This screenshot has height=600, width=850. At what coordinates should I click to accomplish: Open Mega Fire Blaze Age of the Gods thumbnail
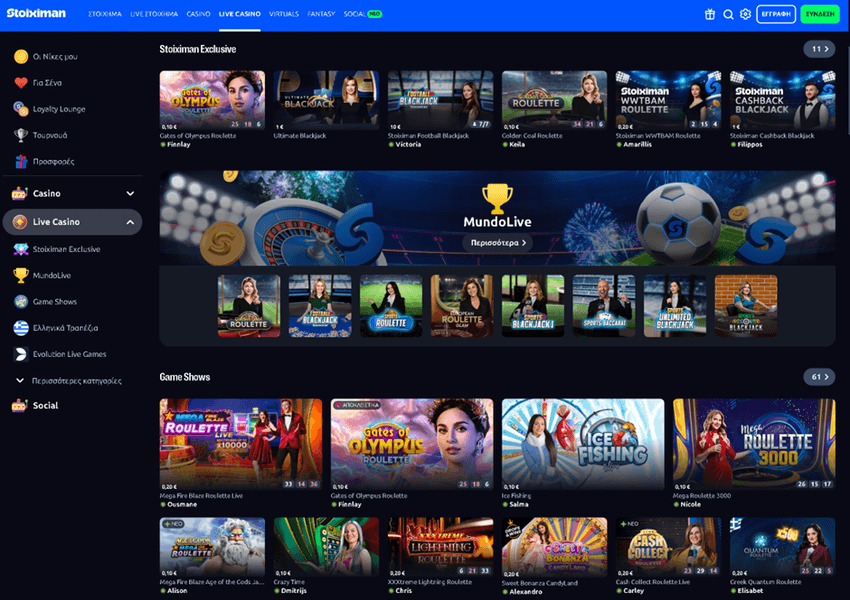(212, 546)
